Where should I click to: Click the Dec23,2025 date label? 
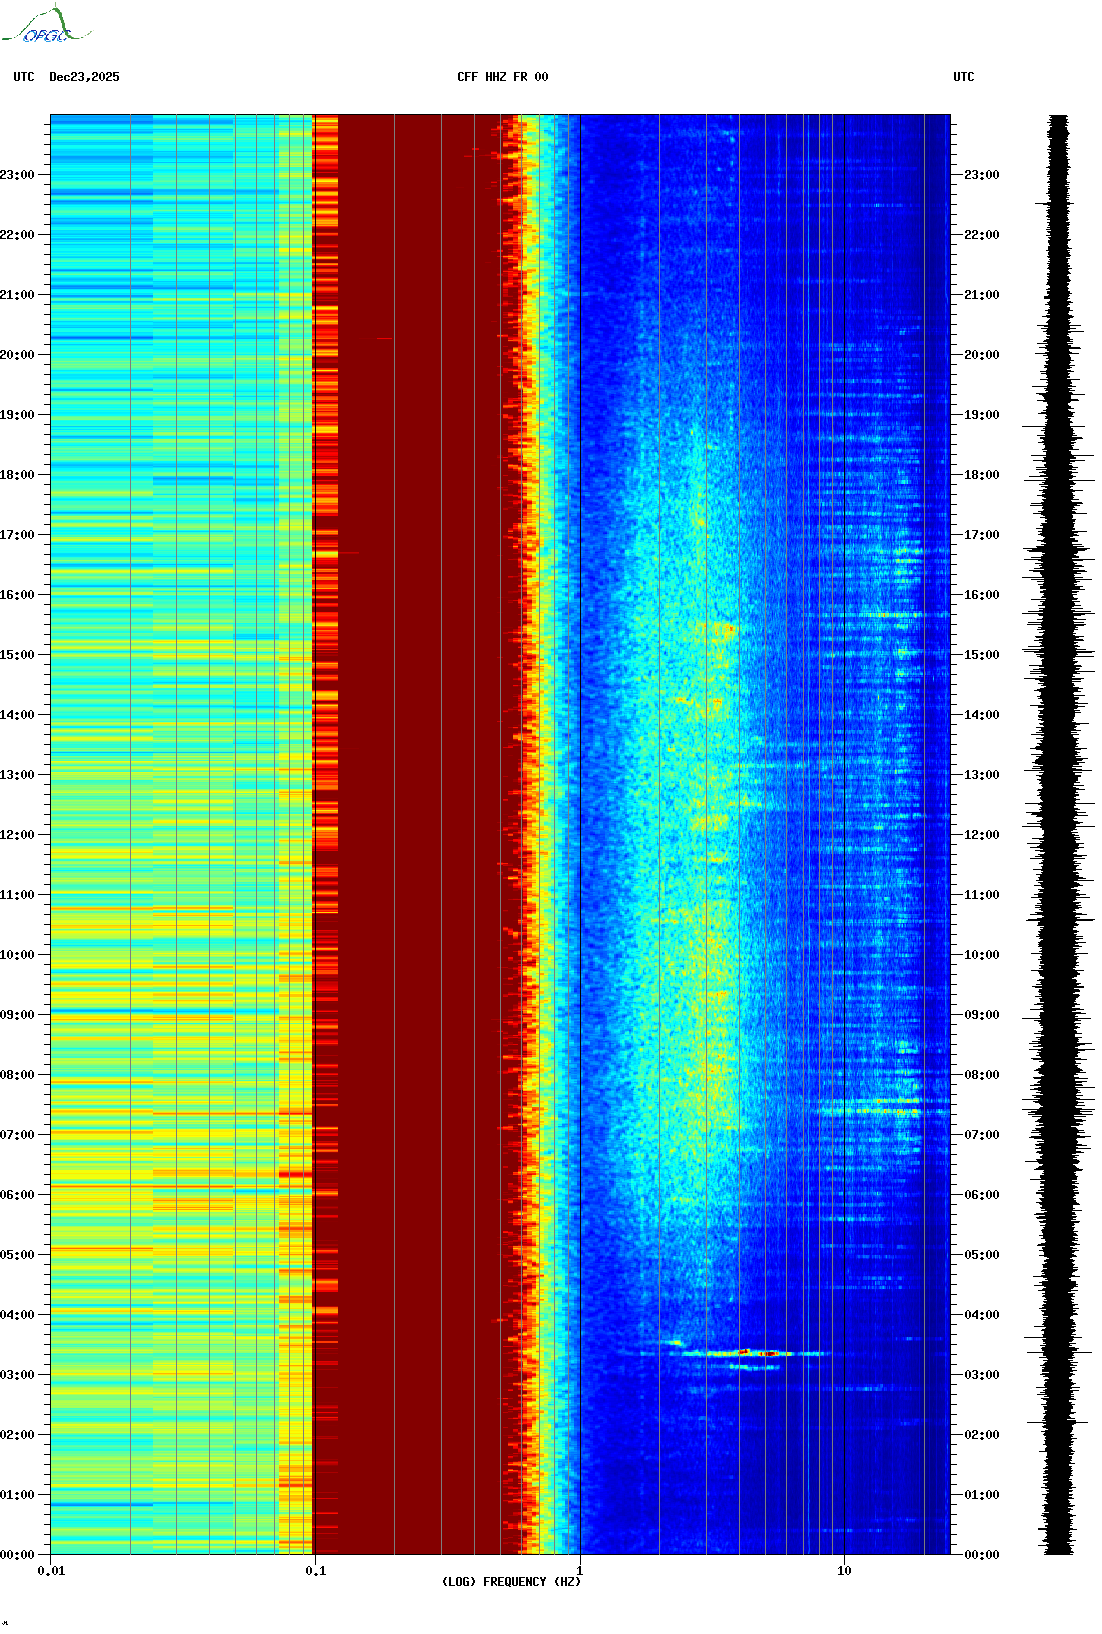84,77
